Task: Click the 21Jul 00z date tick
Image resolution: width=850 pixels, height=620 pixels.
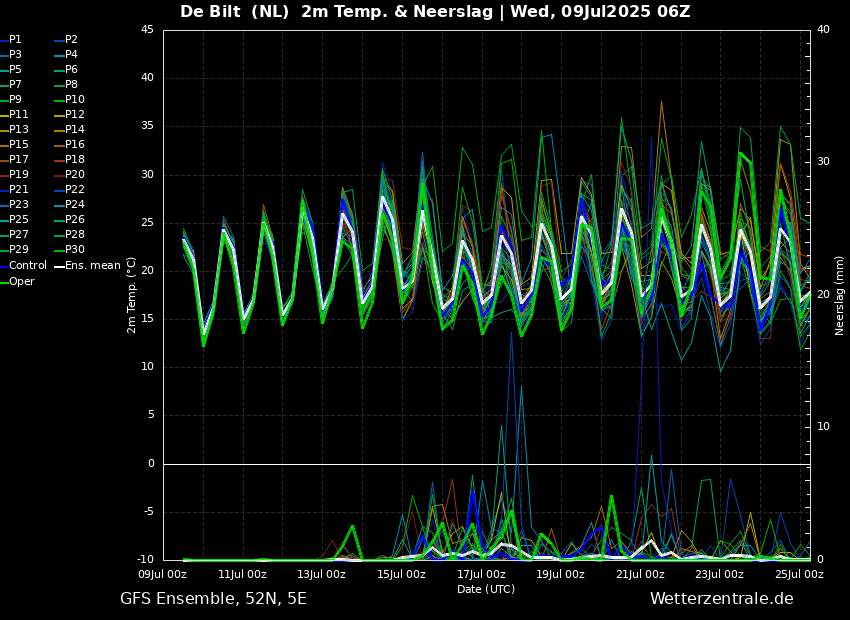Action: coord(640,574)
